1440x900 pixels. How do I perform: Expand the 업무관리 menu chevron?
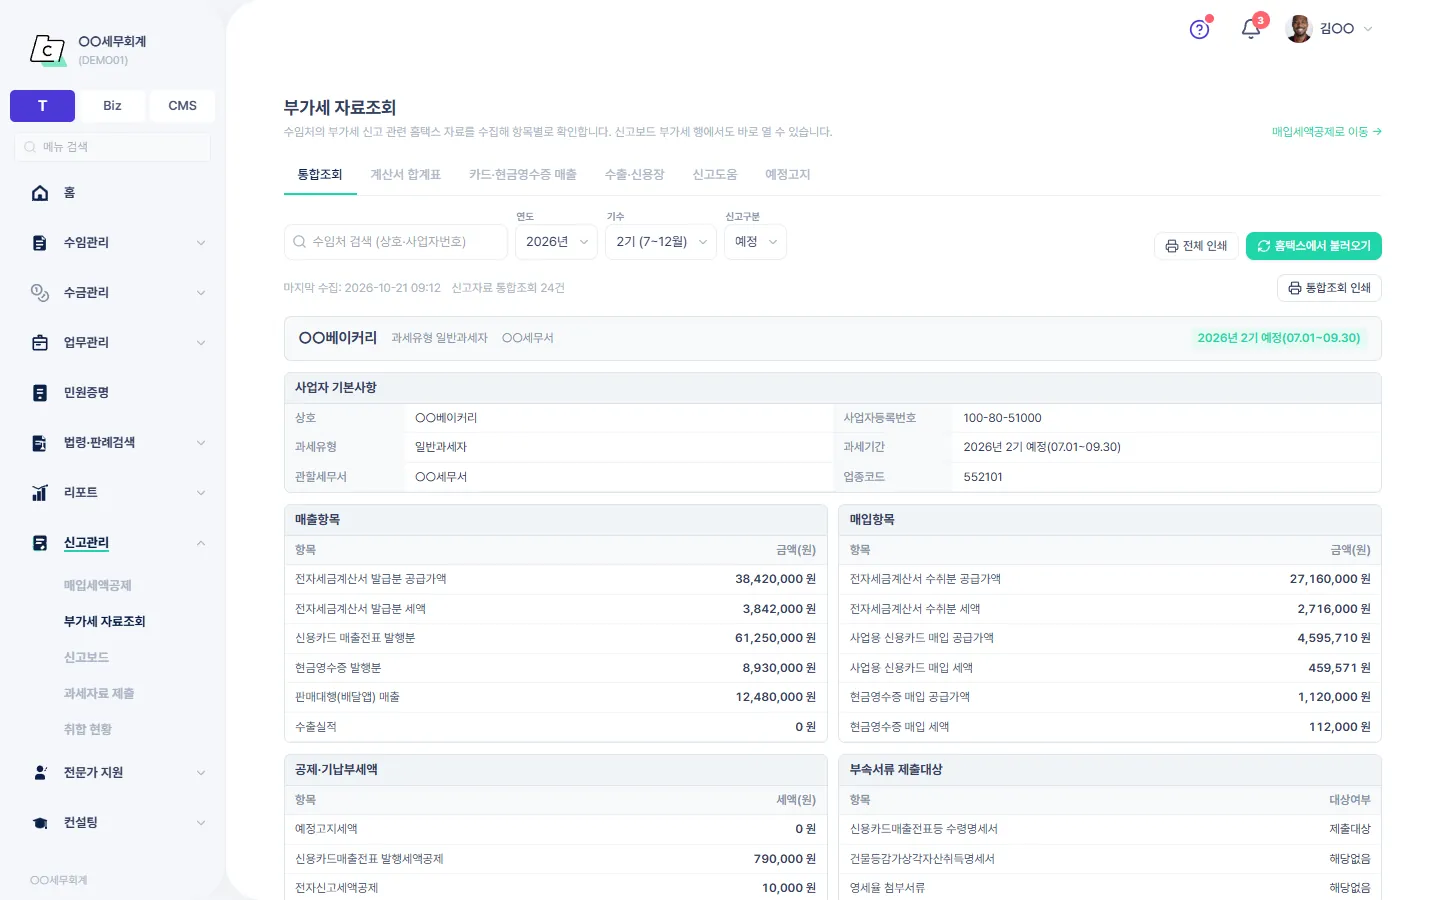[201, 343]
